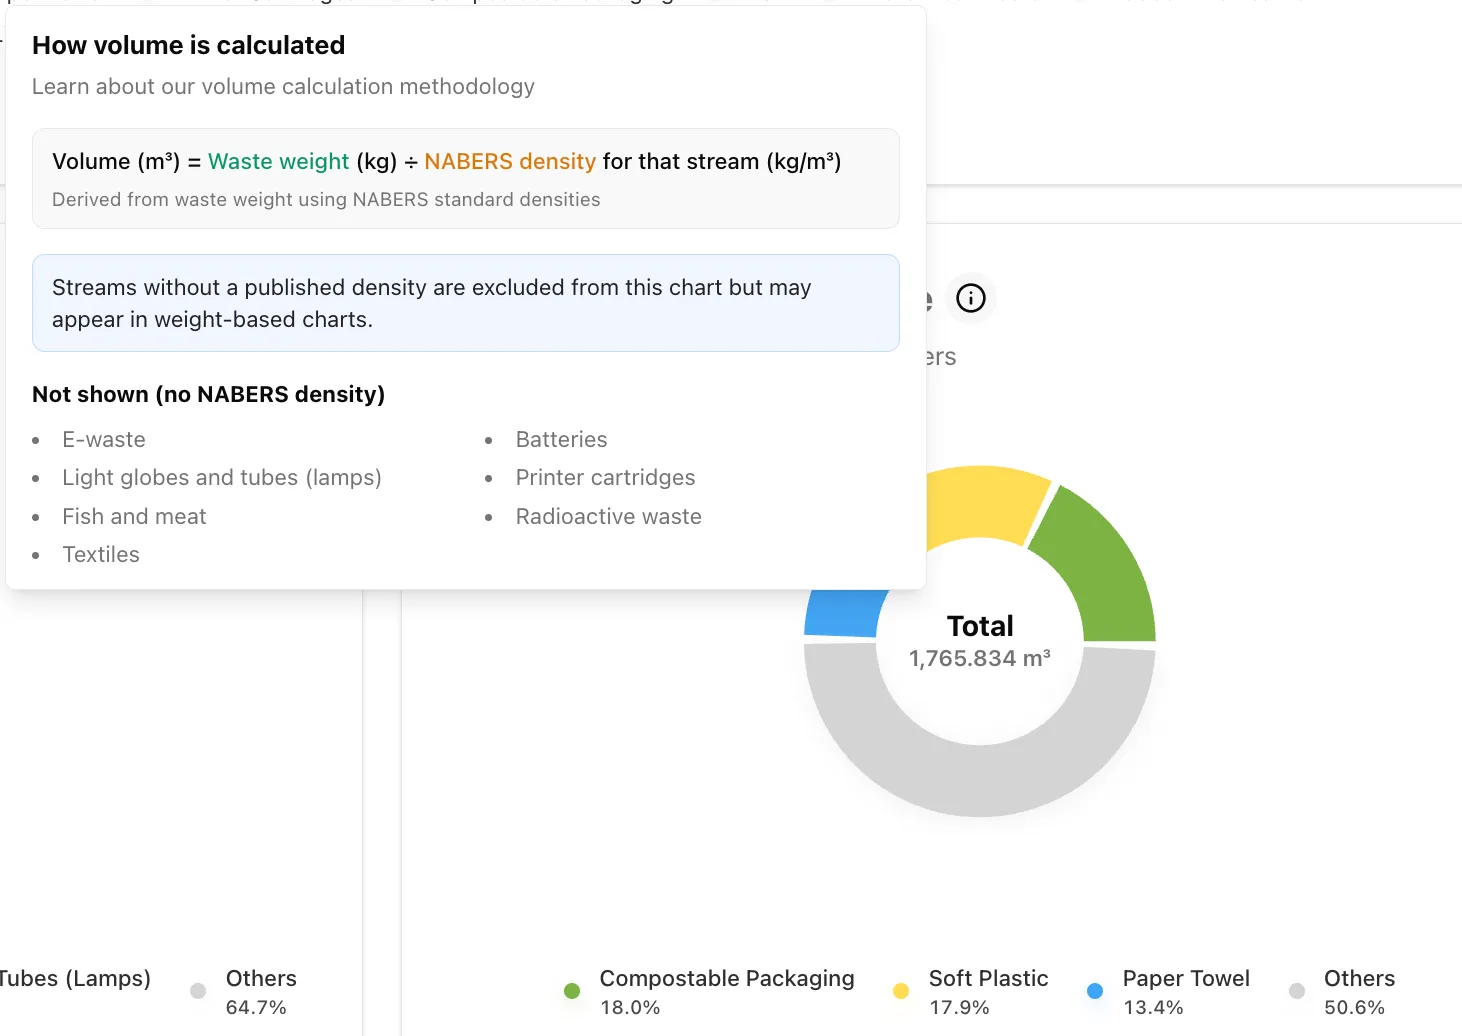Click the green "Waste weight" formula term

(278, 162)
